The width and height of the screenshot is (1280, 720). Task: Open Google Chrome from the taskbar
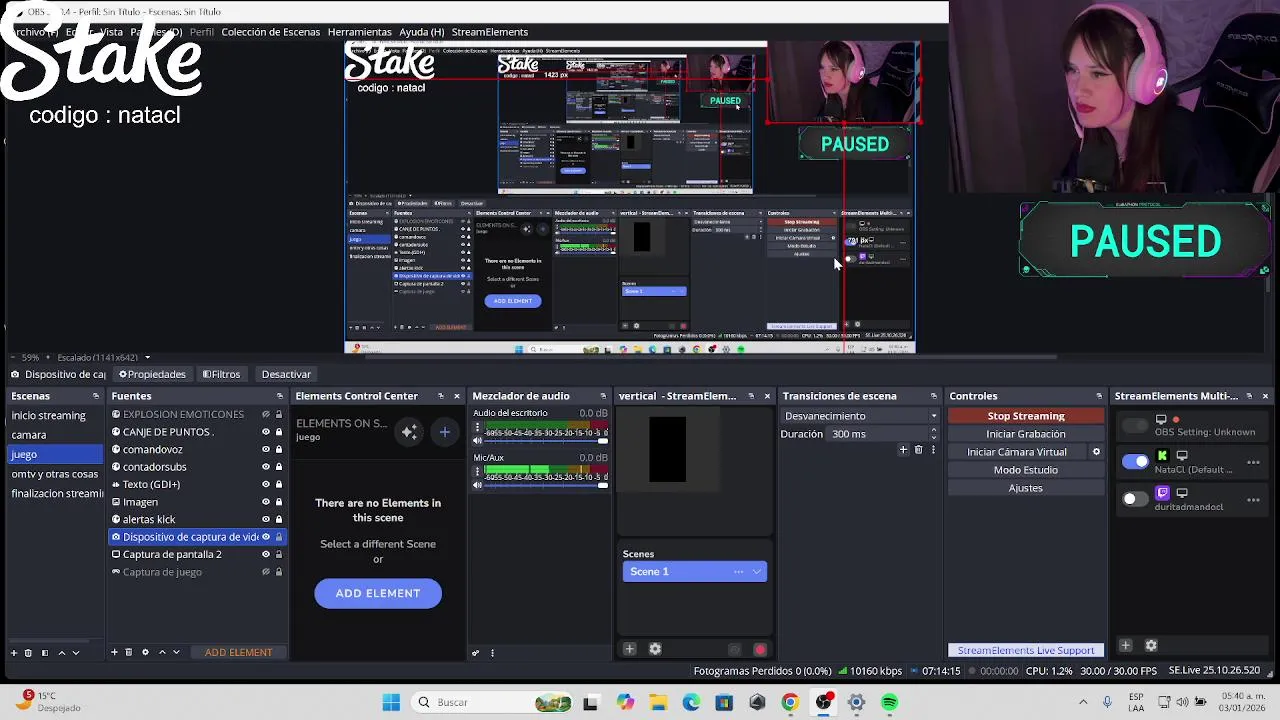click(x=790, y=702)
